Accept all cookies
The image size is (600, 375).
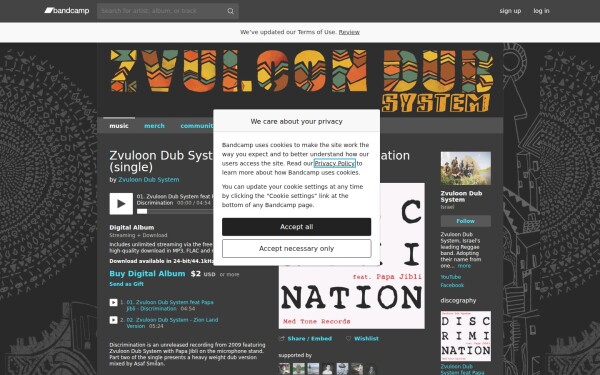[297, 227]
